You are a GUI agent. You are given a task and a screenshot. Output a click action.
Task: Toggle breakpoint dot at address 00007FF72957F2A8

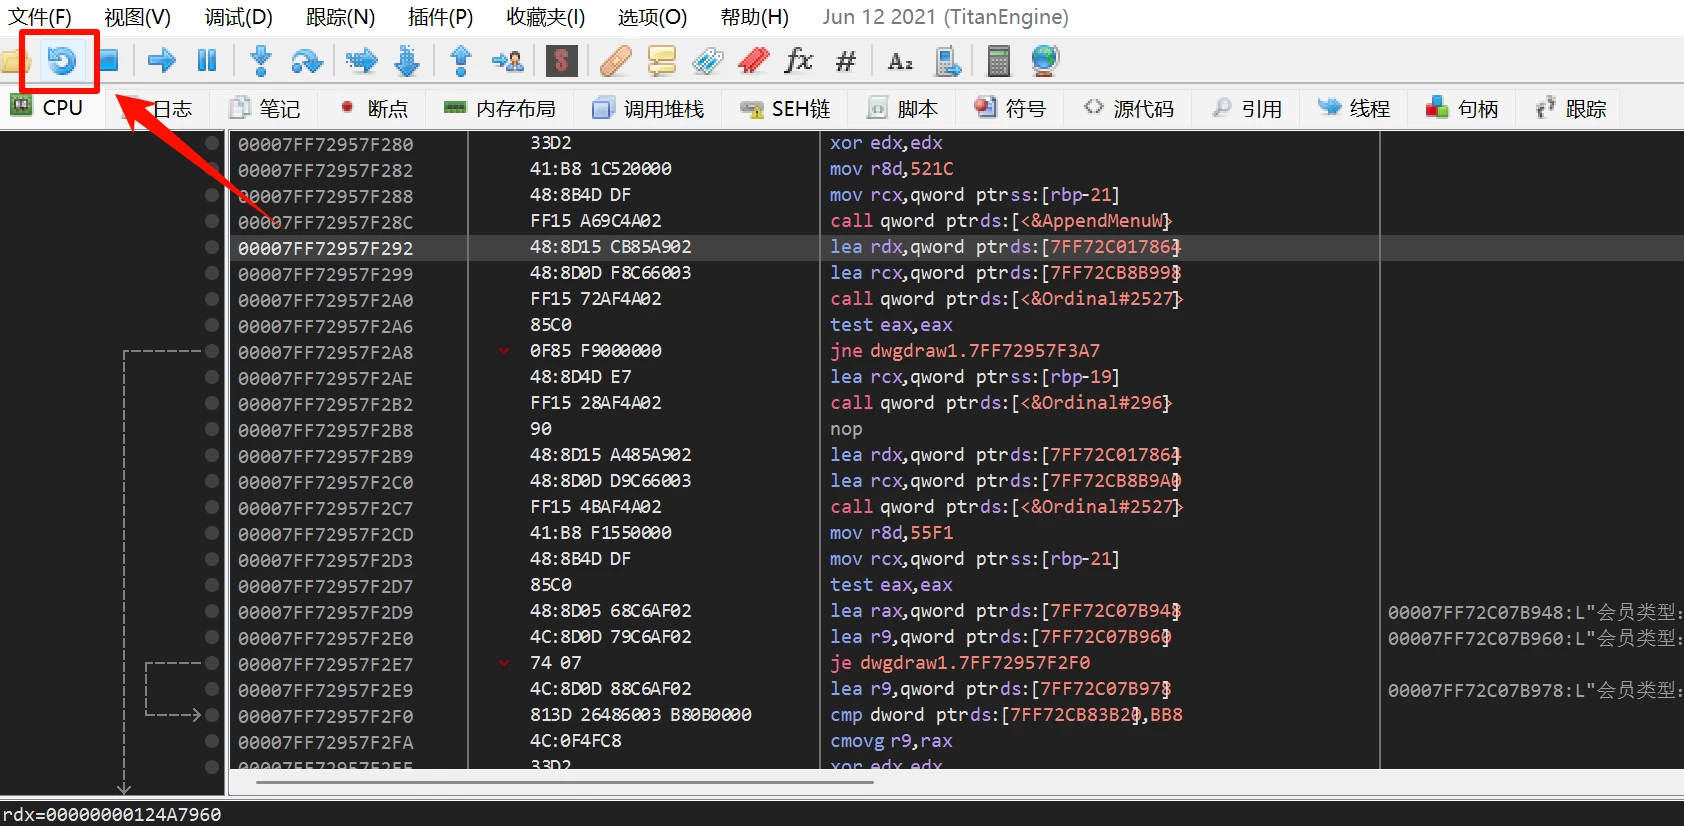pos(212,351)
